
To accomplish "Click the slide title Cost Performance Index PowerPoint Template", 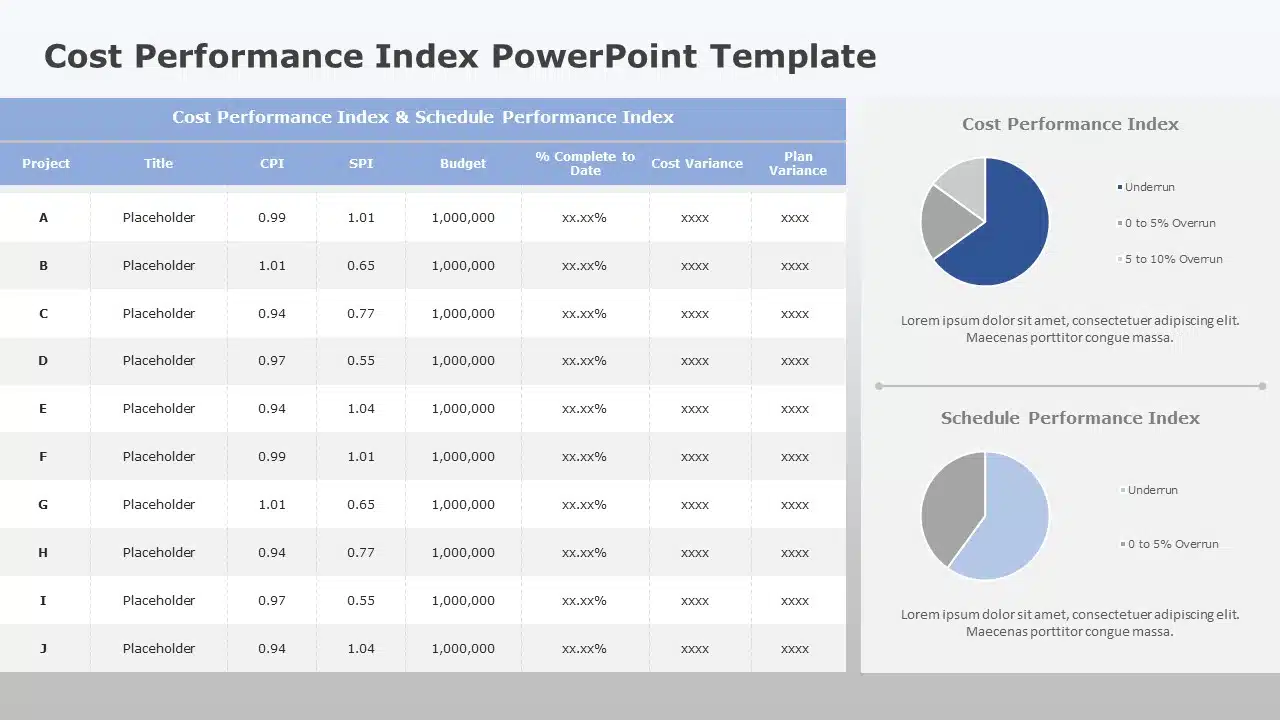I will tap(460, 56).
